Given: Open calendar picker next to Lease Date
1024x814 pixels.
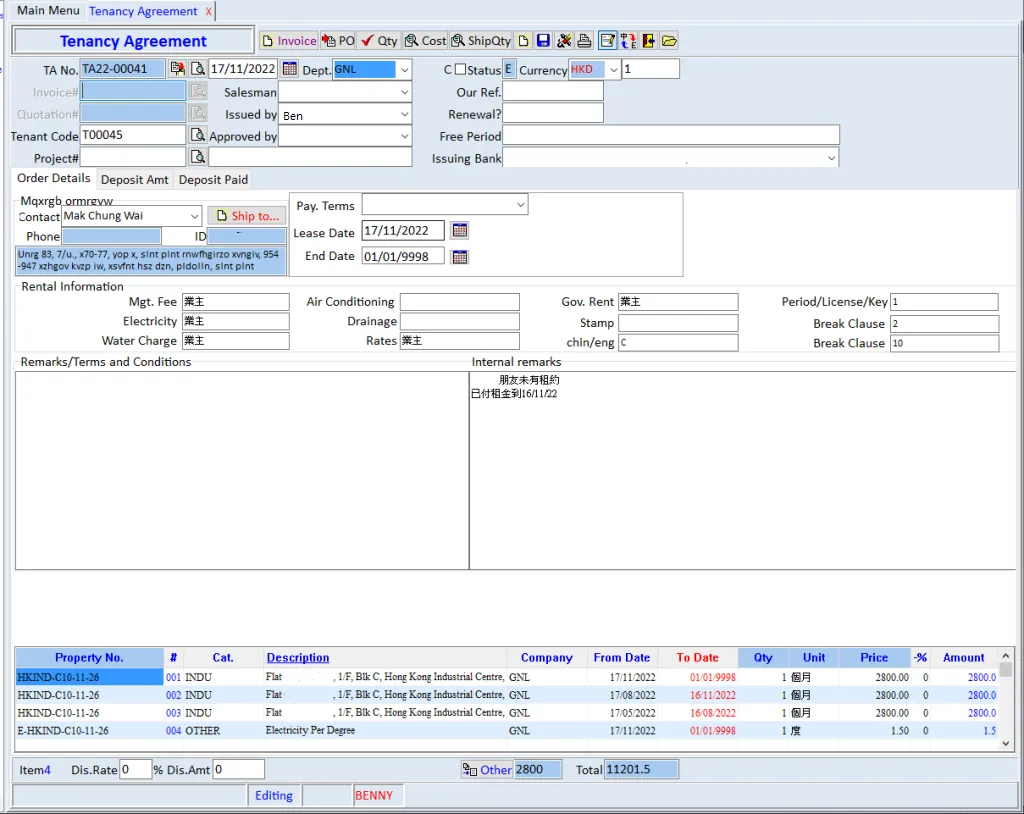Looking at the screenshot, I should [459, 231].
